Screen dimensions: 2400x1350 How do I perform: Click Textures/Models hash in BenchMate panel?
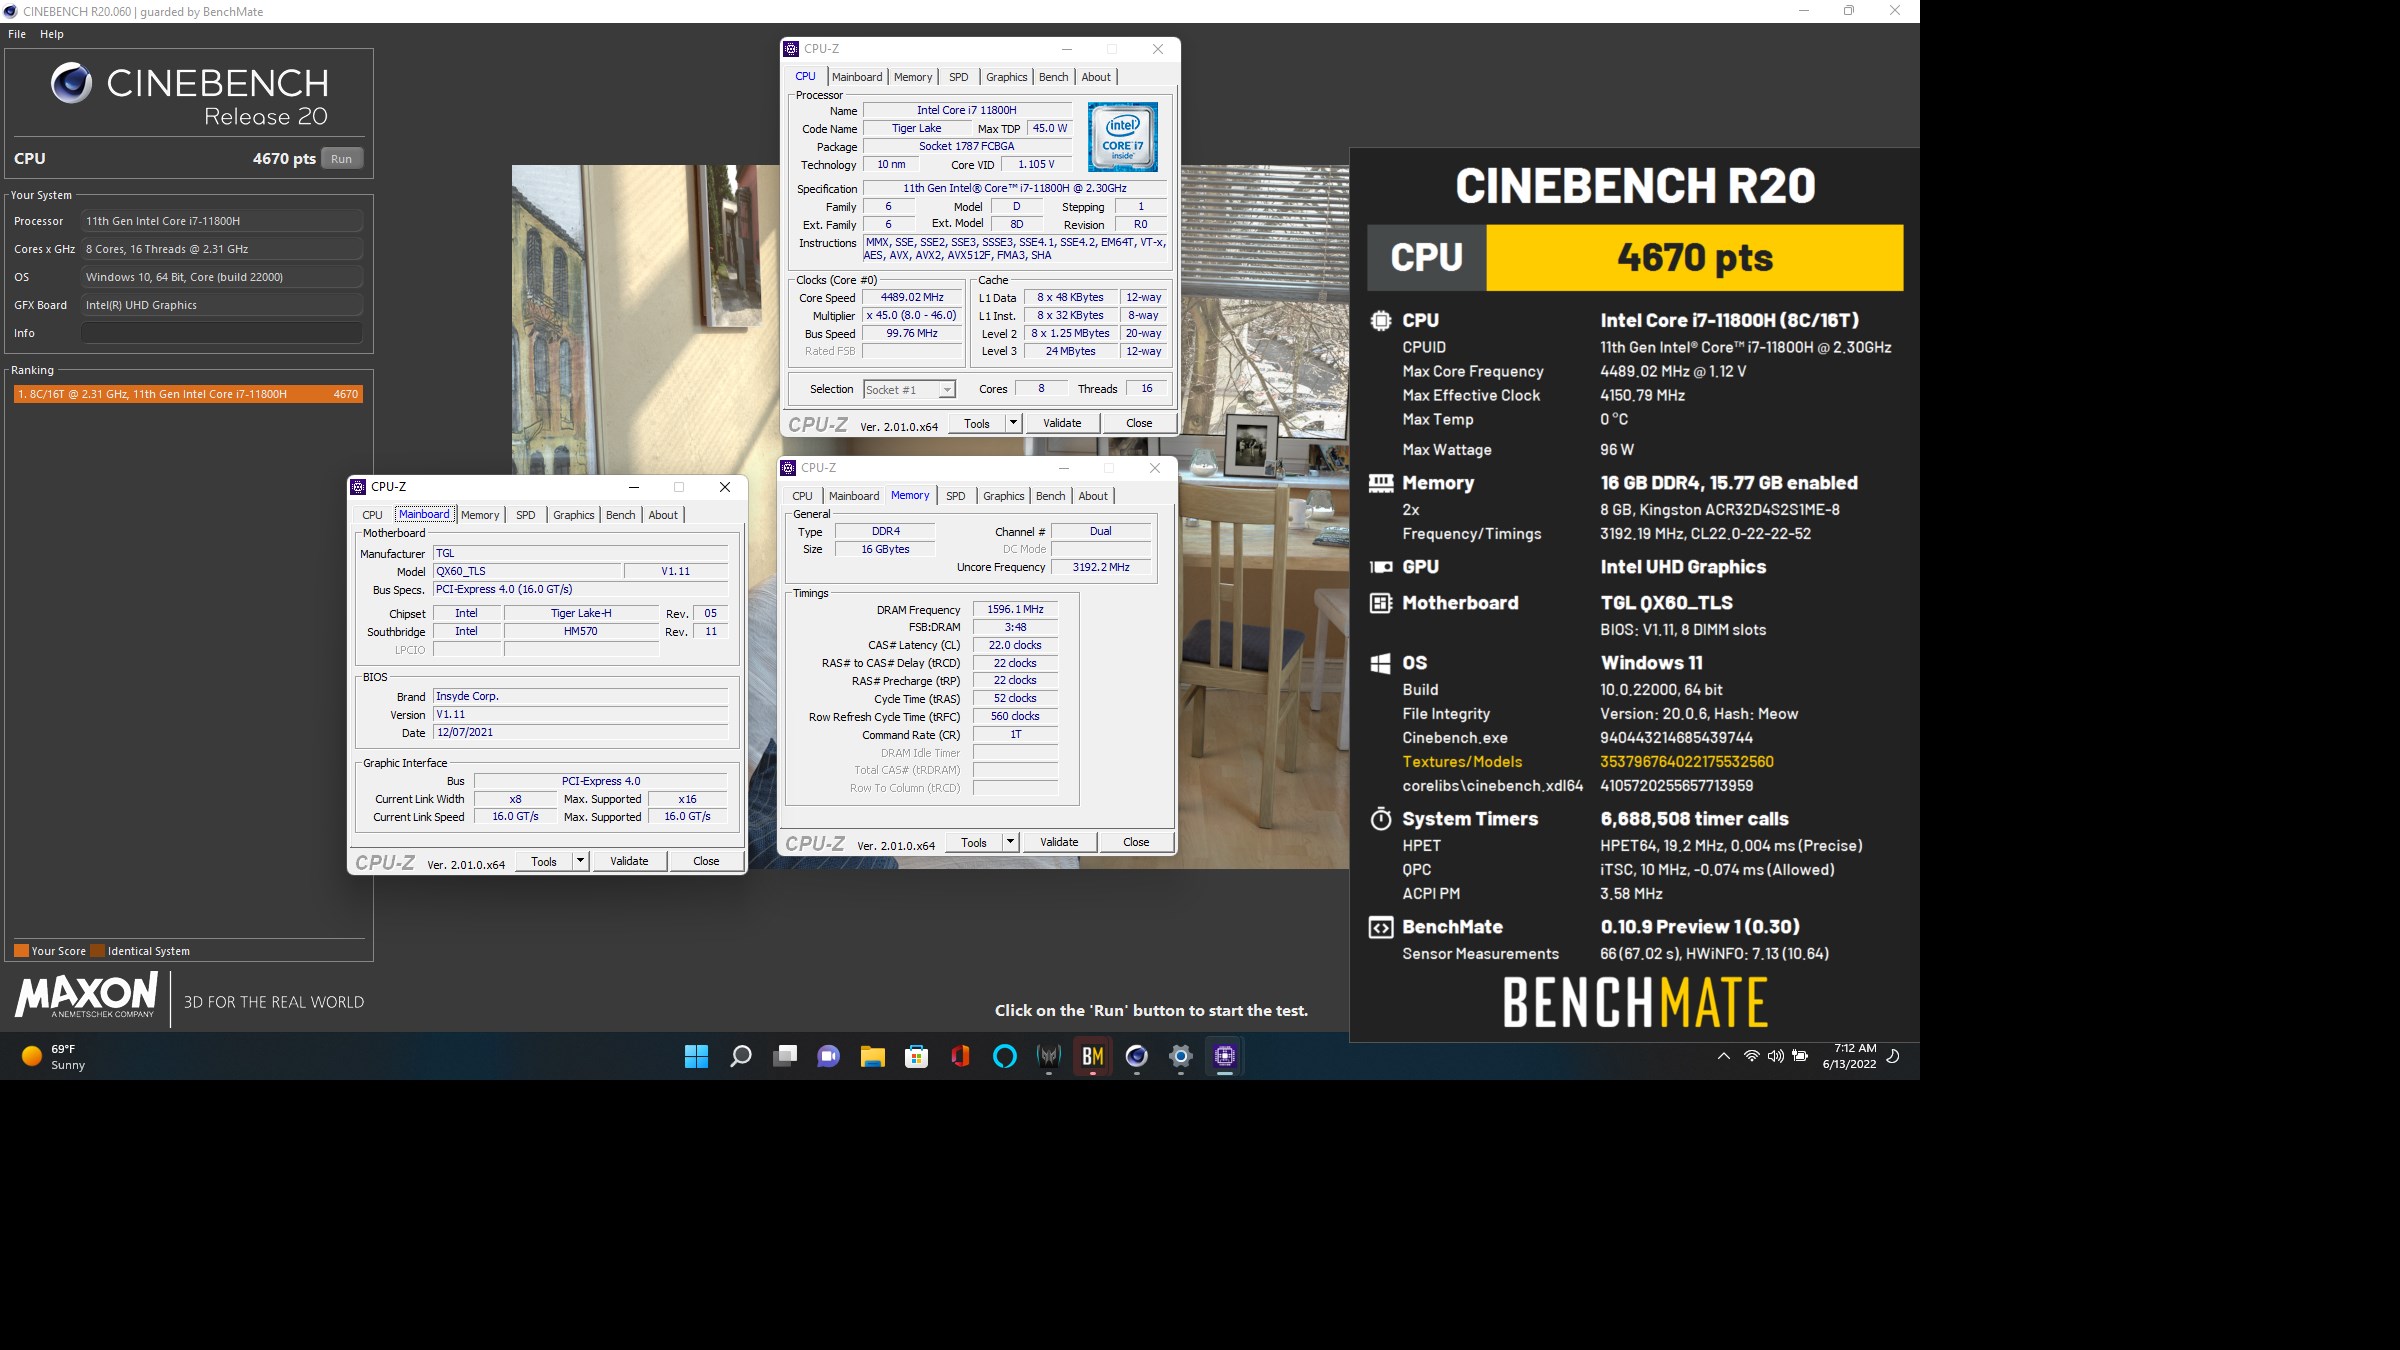click(1686, 762)
